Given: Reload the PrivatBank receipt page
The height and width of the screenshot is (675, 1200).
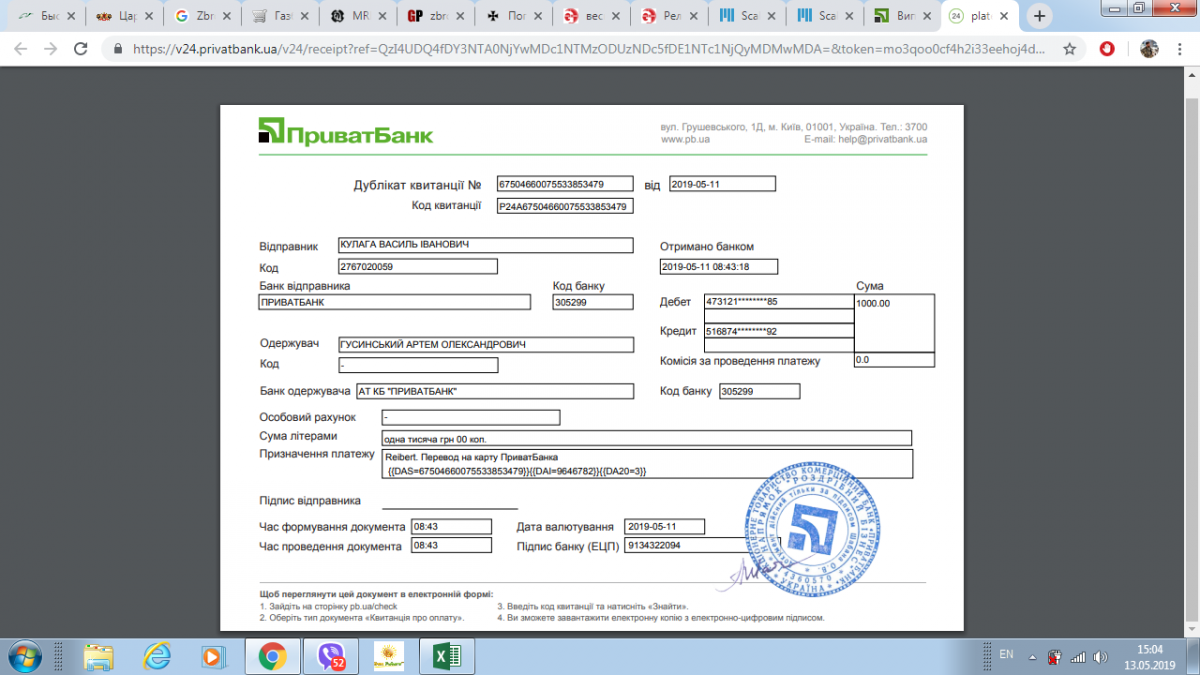Looking at the screenshot, I should [79, 48].
